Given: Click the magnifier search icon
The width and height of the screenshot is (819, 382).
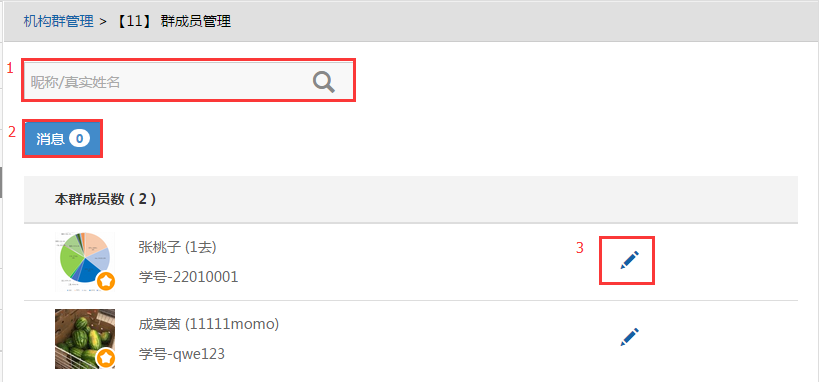Looking at the screenshot, I should [324, 82].
